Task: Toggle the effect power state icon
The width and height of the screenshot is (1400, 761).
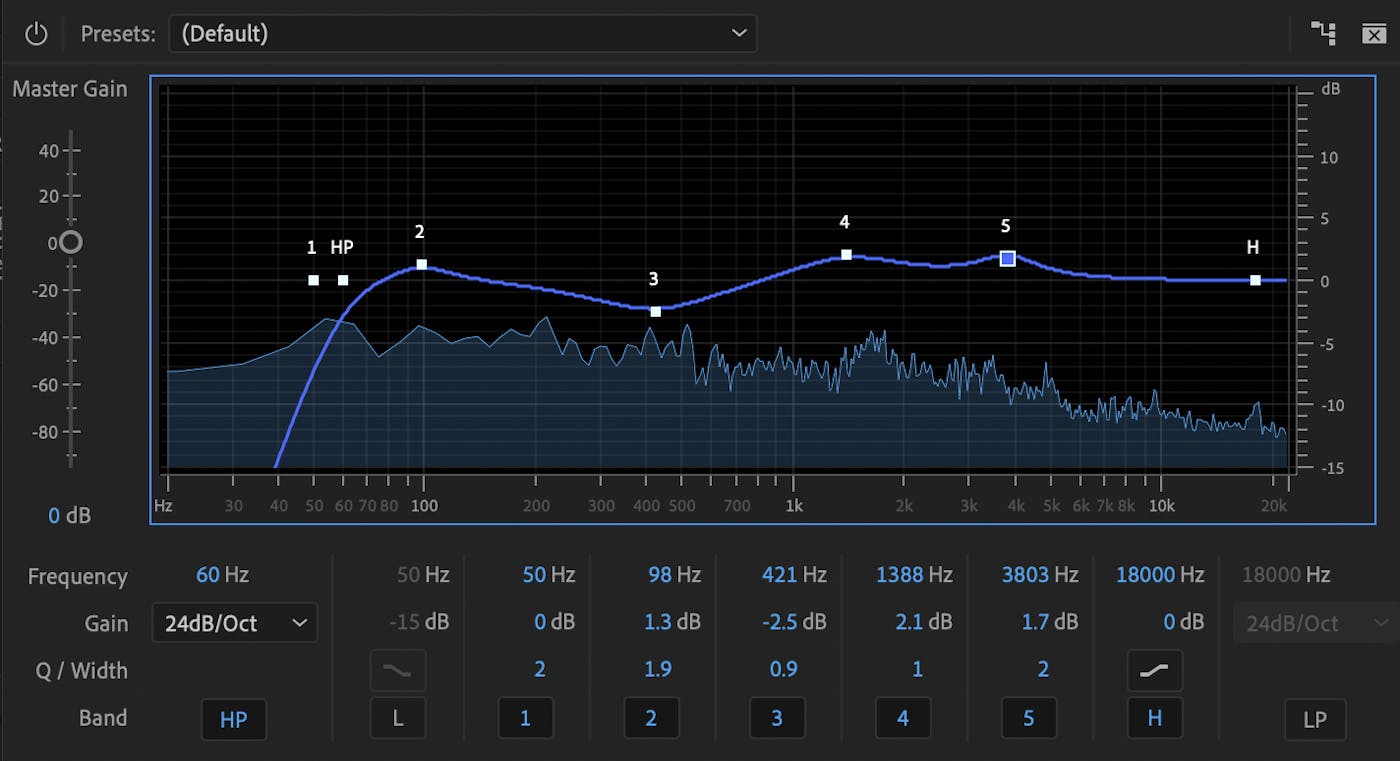Action: [36, 34]
